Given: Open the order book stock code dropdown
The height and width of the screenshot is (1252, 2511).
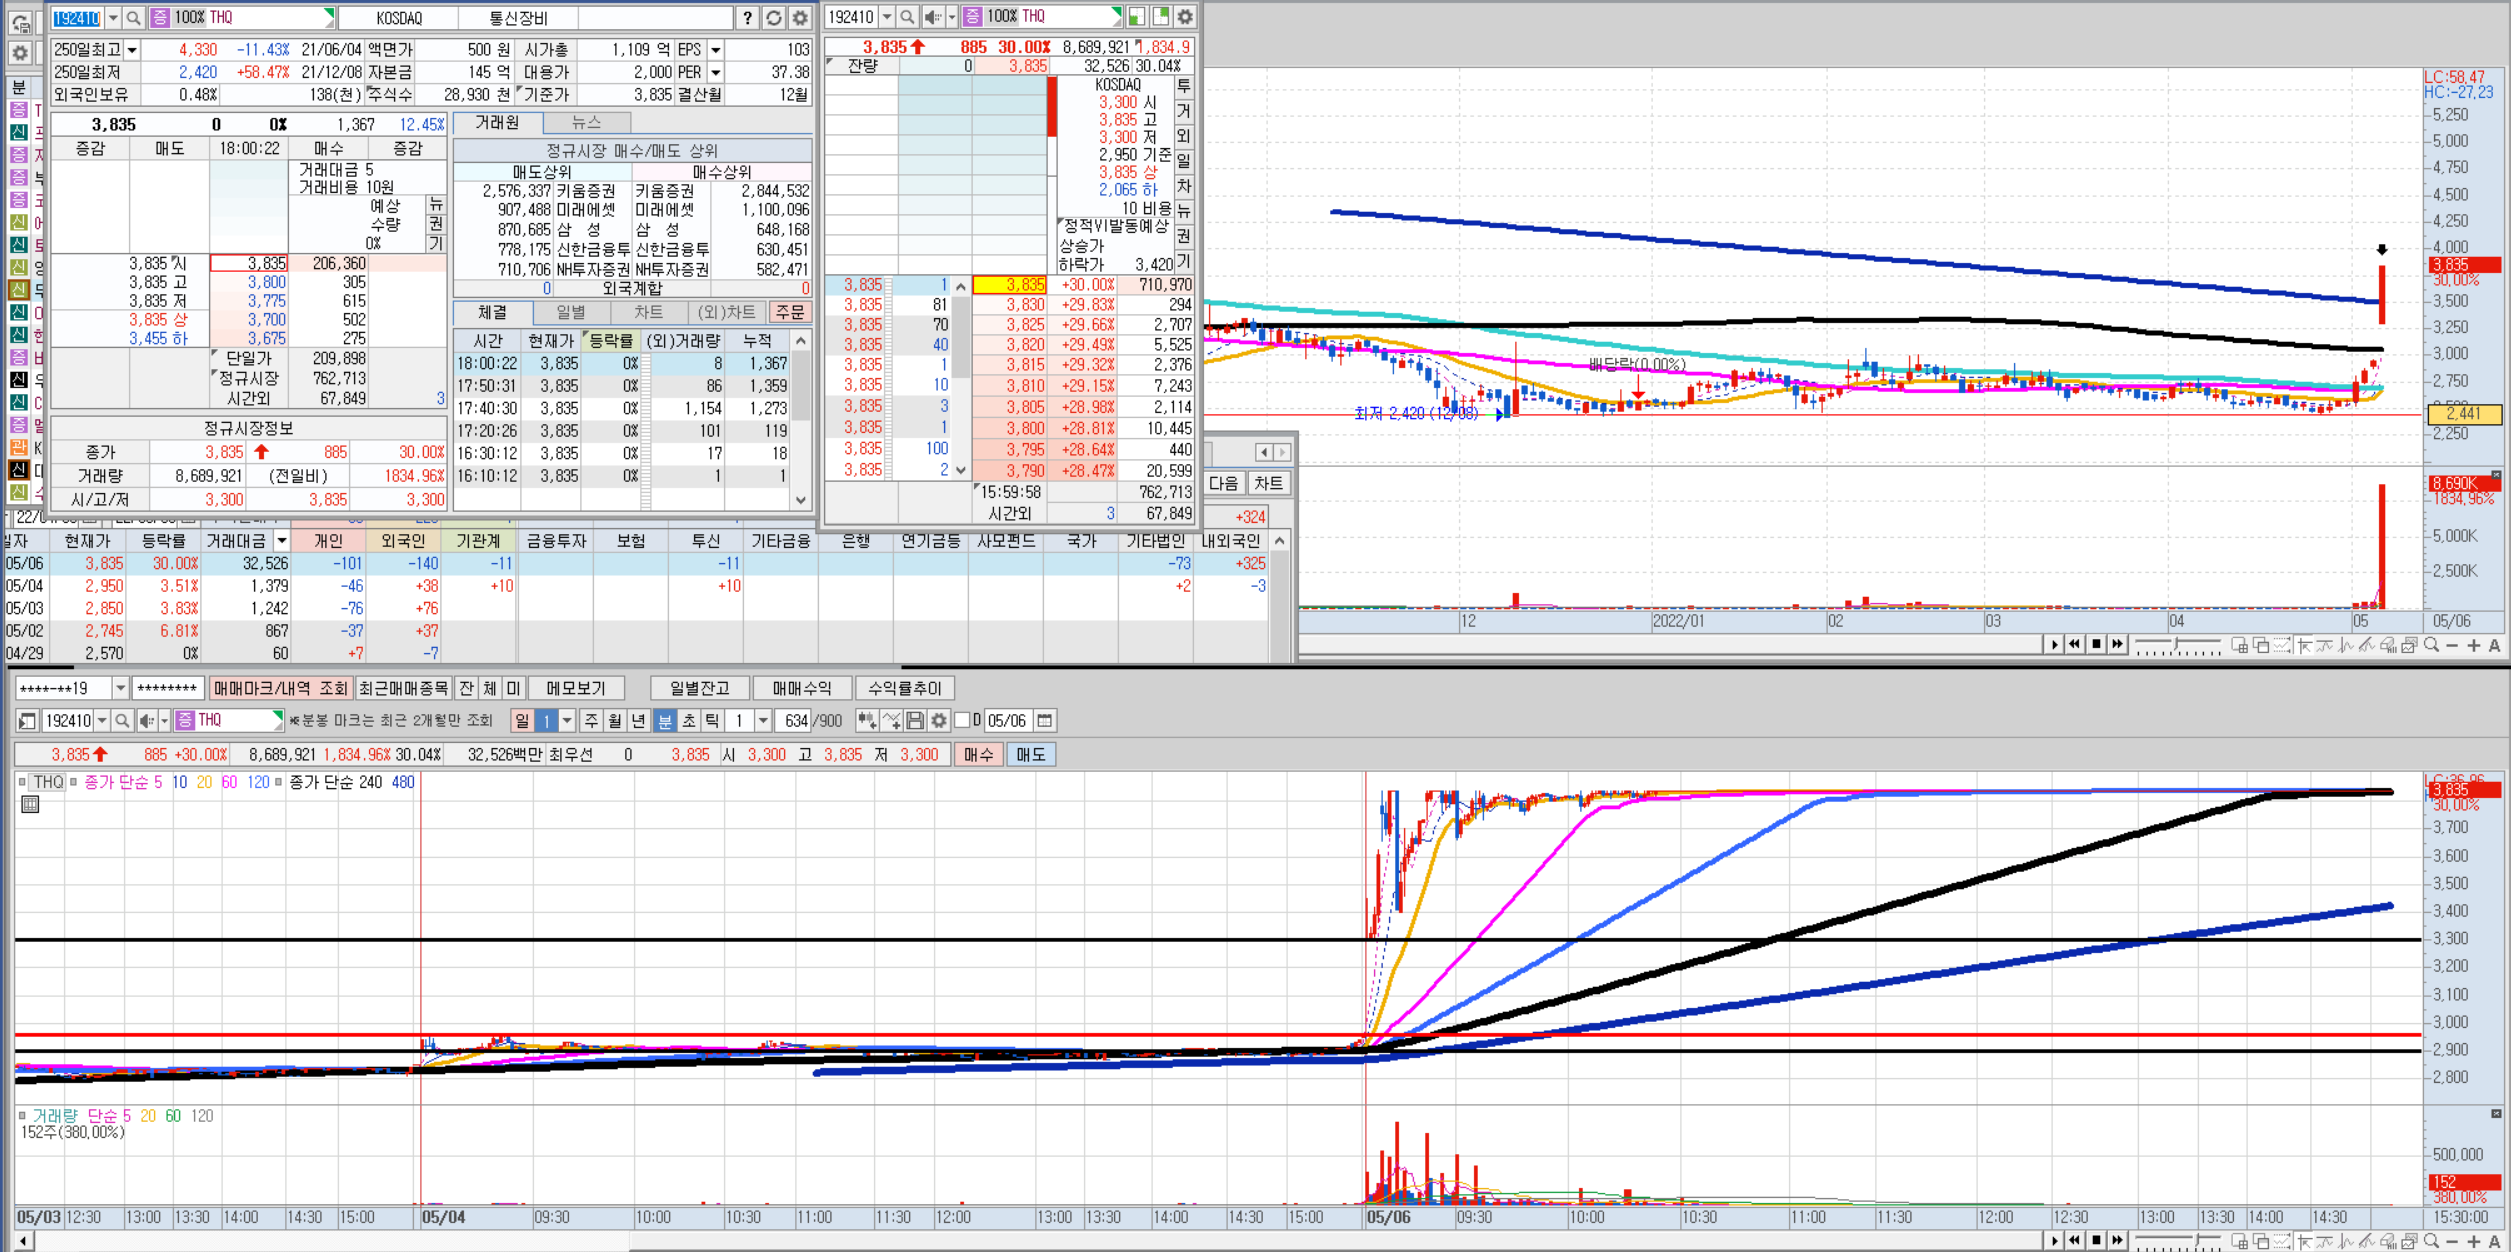Looking at the screenshot, I should point(886,17).
